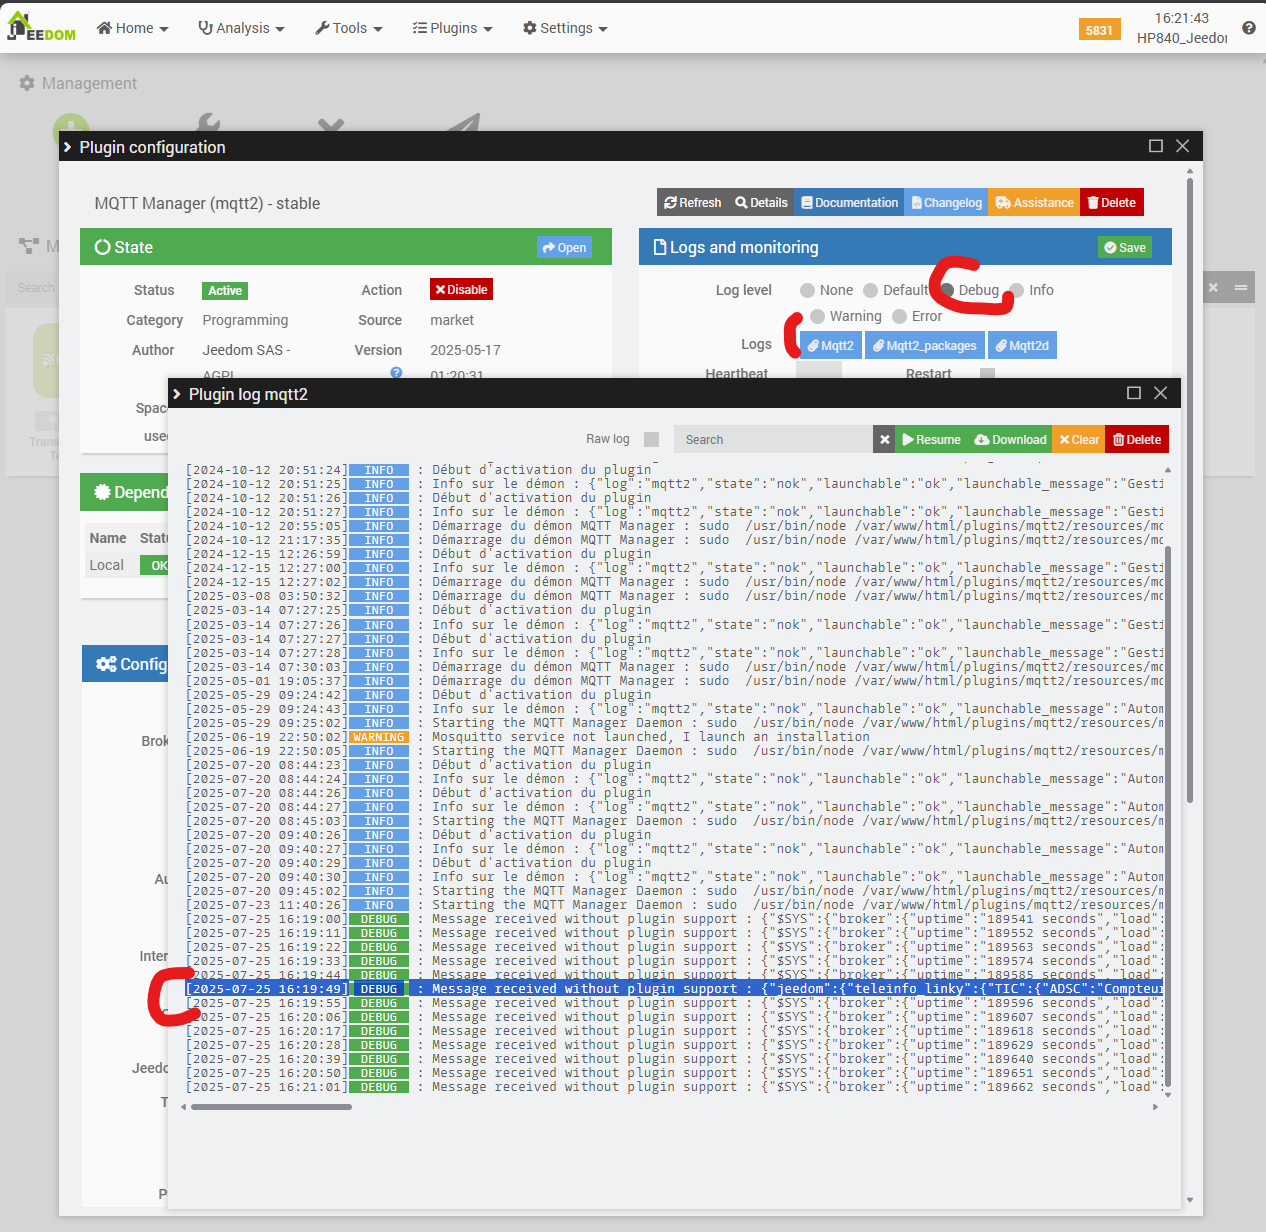Viewport: 1266px width, 1232px height.
Task: Select the Debug log level
Action: click(x=948, y=291)
